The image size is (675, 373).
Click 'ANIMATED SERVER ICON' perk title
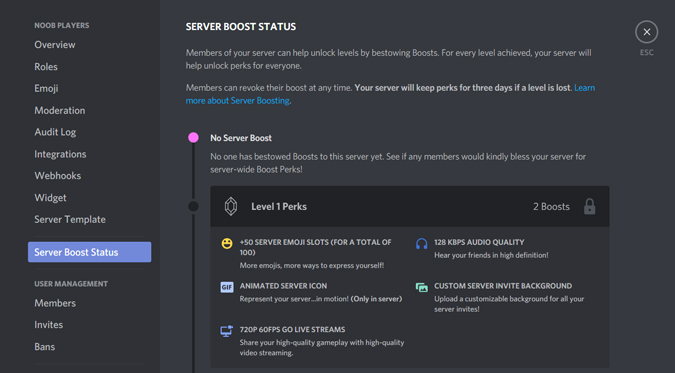tap(283, 286)
